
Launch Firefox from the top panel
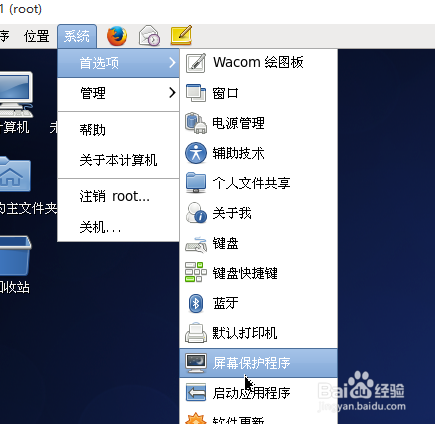click(x=117, y=36)
